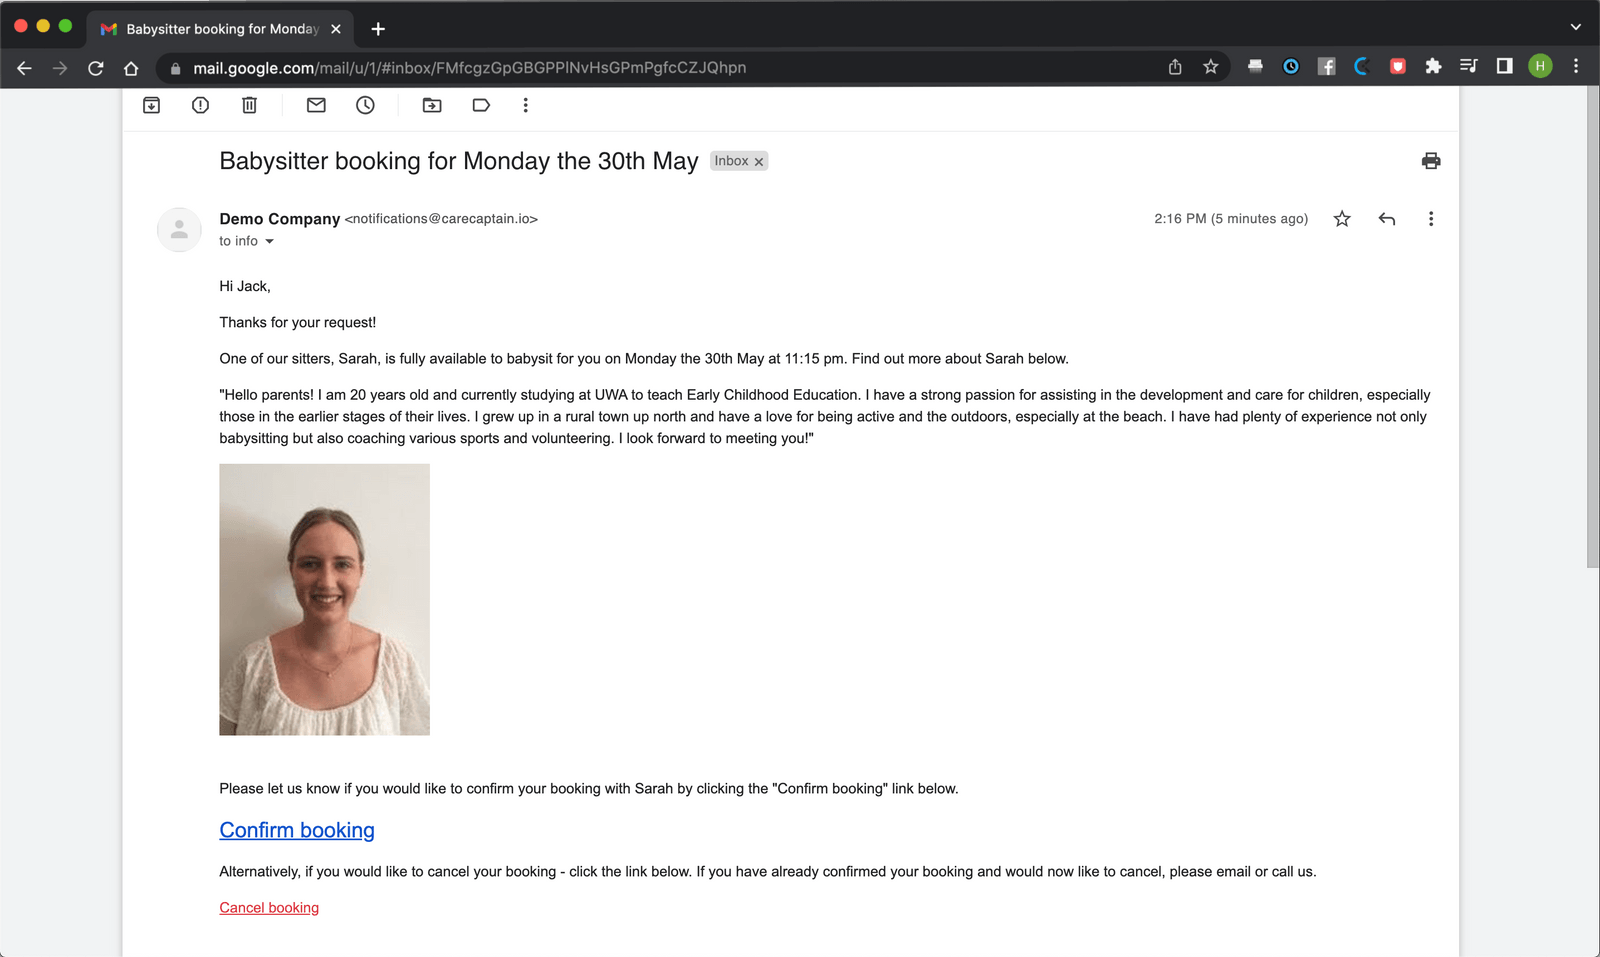Bookmark this page in Chrome

[1210, 67]
